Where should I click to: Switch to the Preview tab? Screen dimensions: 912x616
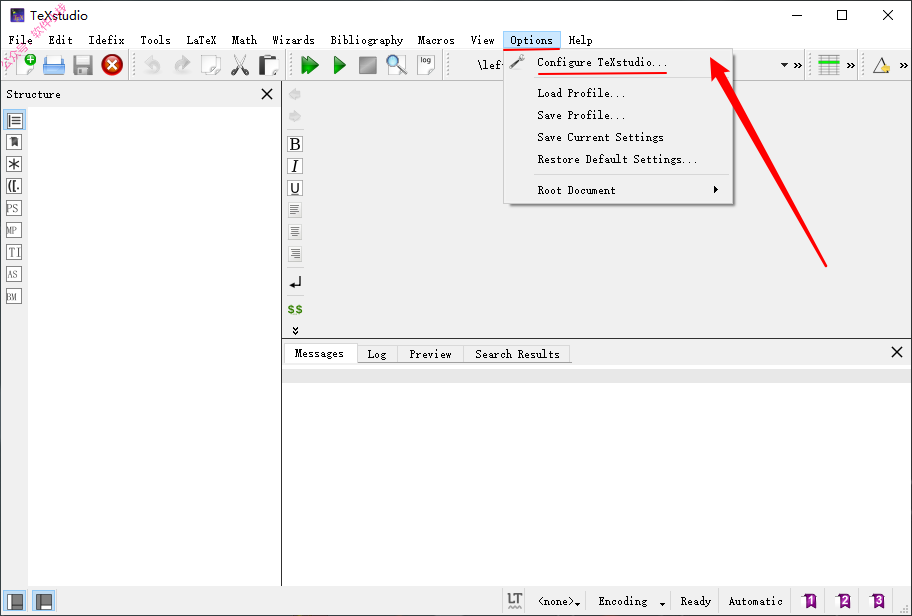pos(430,354)
